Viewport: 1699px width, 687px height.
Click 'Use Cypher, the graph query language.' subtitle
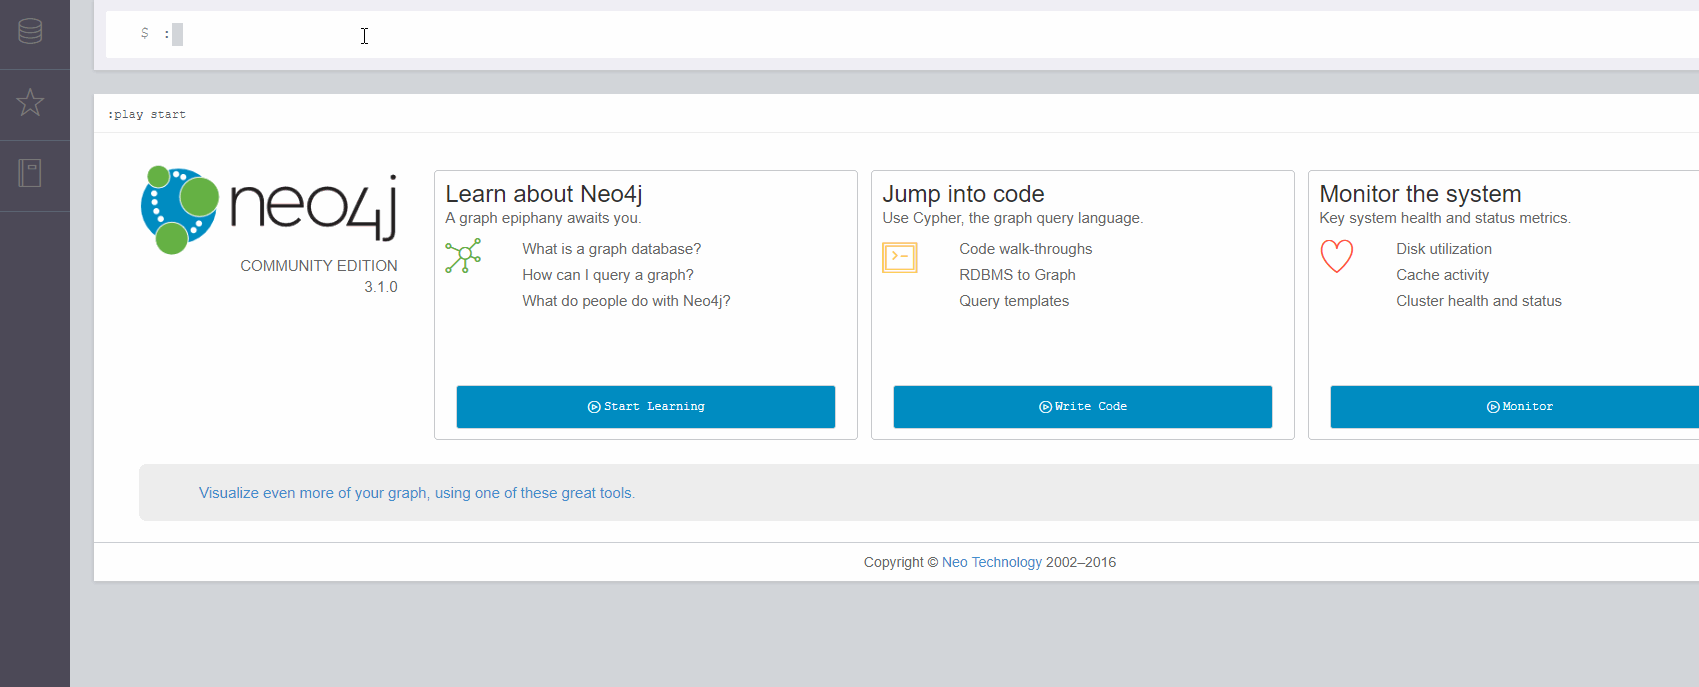(1013, 218)
